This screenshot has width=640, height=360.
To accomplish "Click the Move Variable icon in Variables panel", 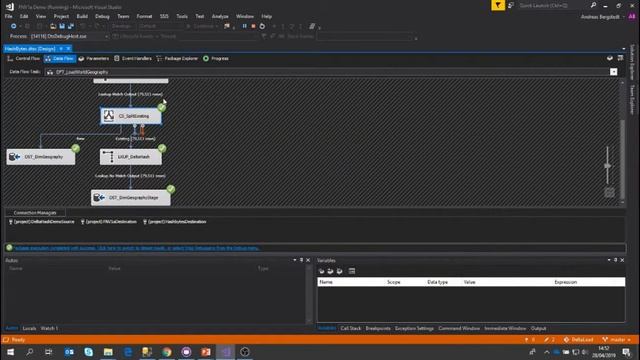I will (x=330, y=271).
